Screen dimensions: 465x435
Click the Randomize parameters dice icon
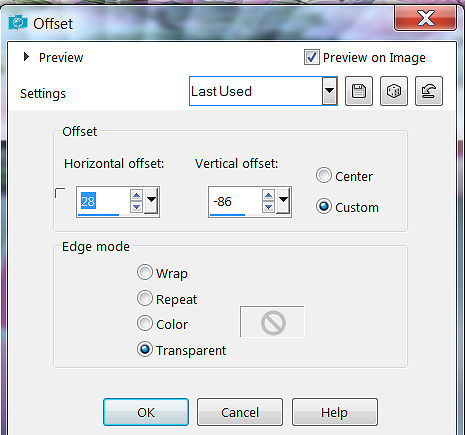(394, 91)
